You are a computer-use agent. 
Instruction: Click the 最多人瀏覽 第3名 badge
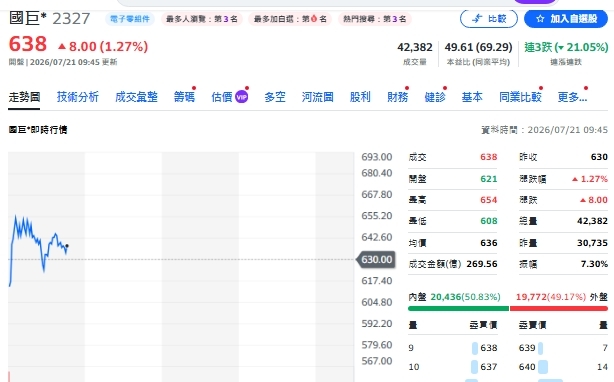point(202,19)
